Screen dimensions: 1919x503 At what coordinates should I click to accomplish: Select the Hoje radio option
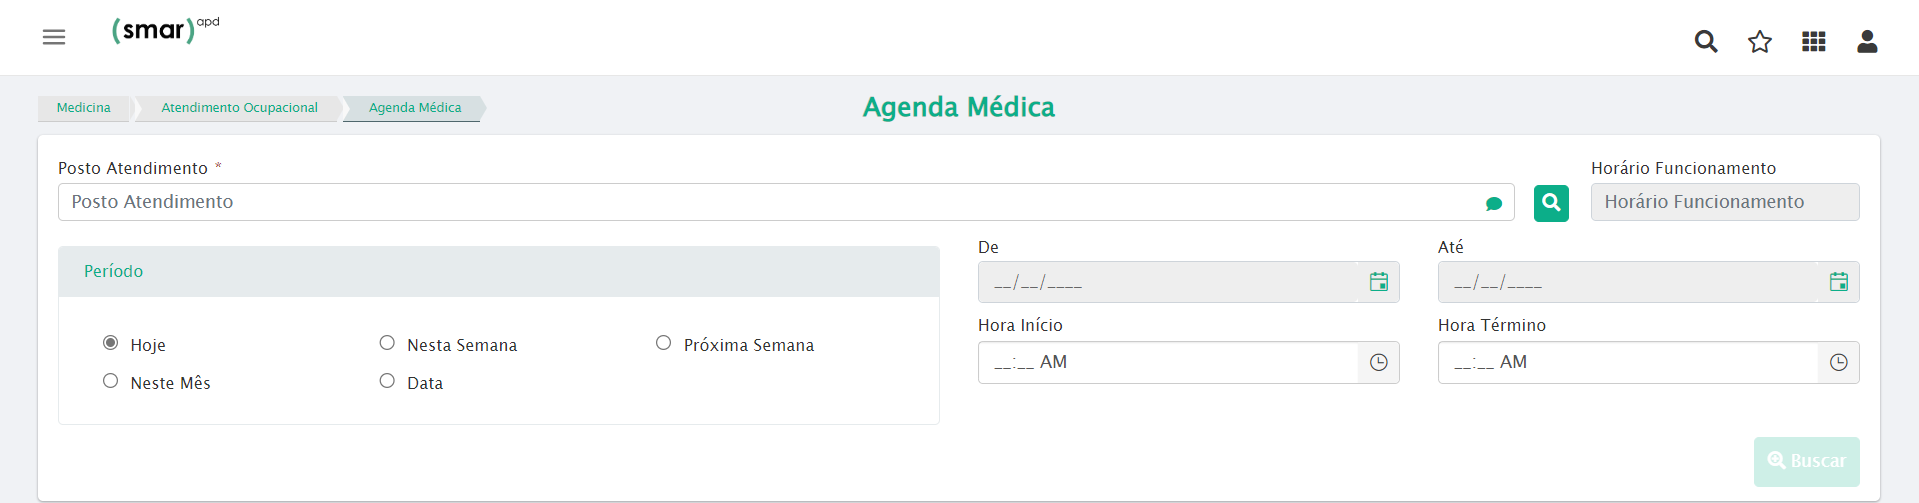point(111,343)
